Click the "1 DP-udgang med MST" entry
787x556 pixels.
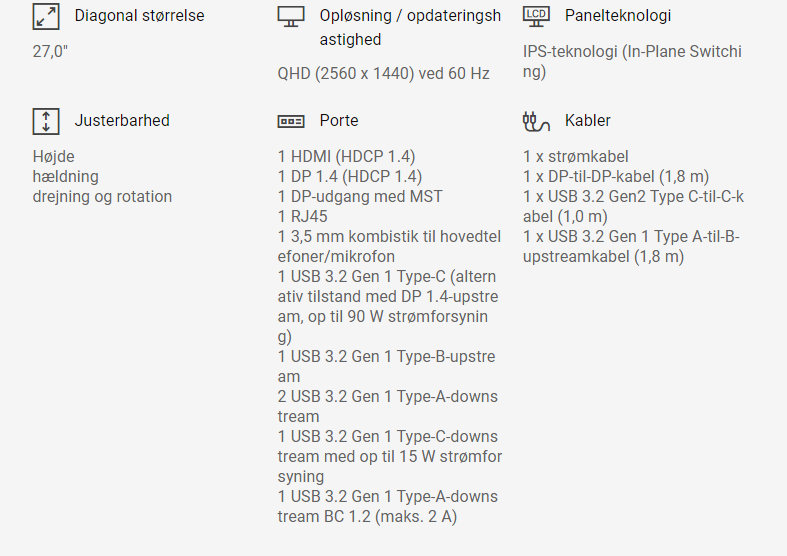tap(360, 197)
